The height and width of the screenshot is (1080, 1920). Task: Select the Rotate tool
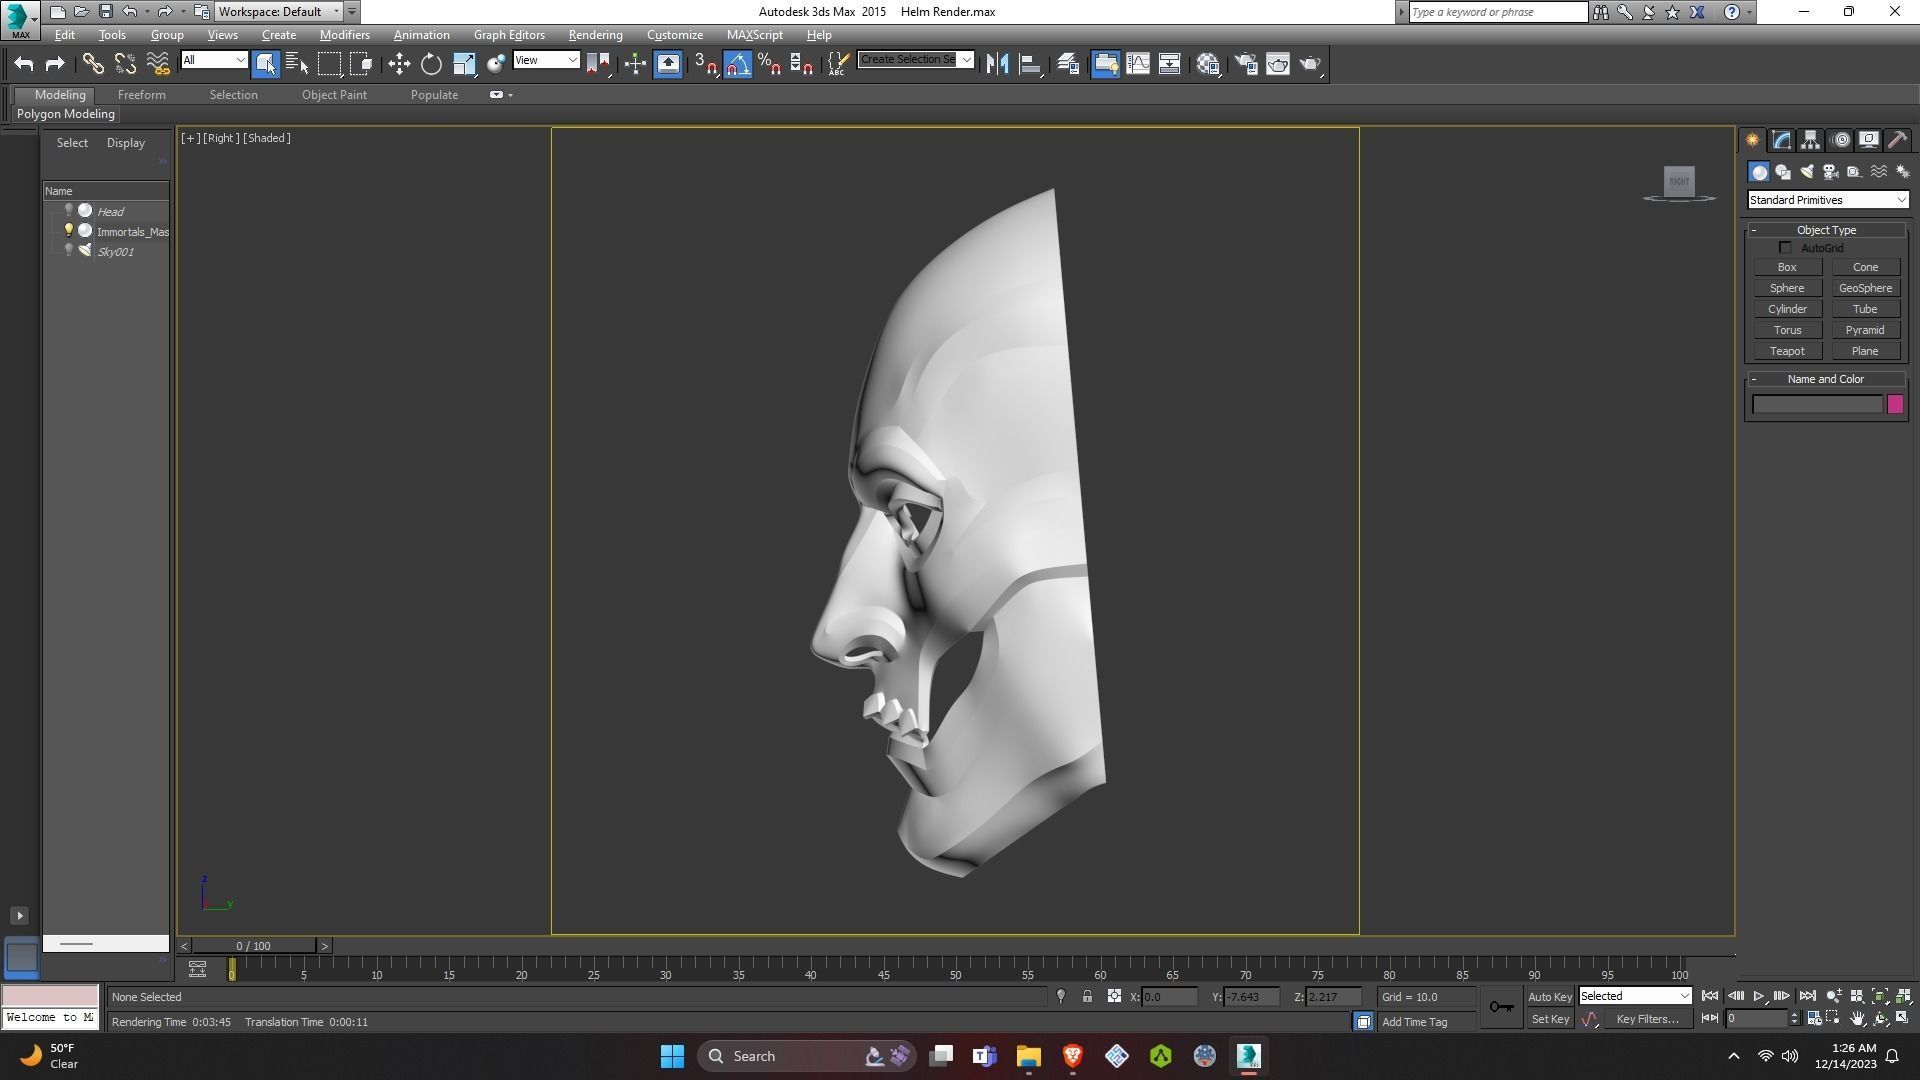click(431, 64)
